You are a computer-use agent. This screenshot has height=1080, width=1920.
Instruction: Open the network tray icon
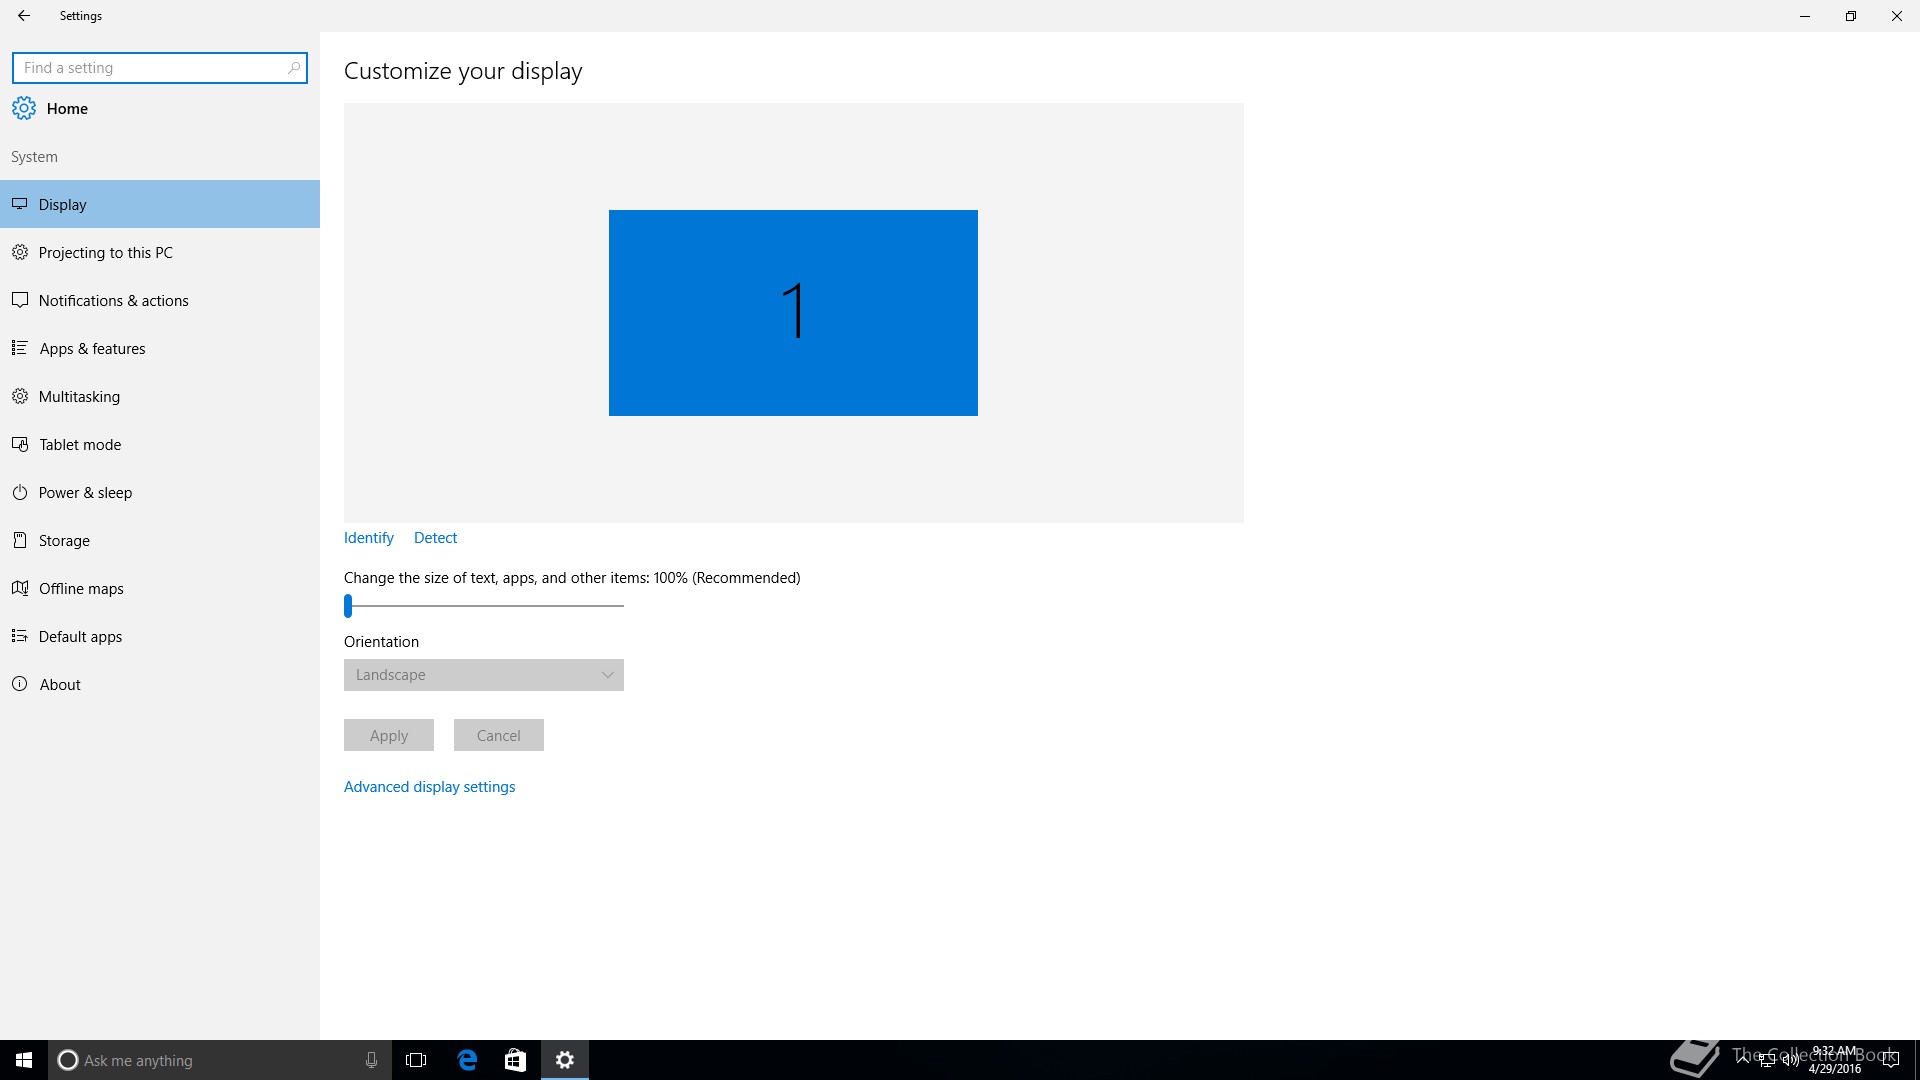(1767, 1060)
